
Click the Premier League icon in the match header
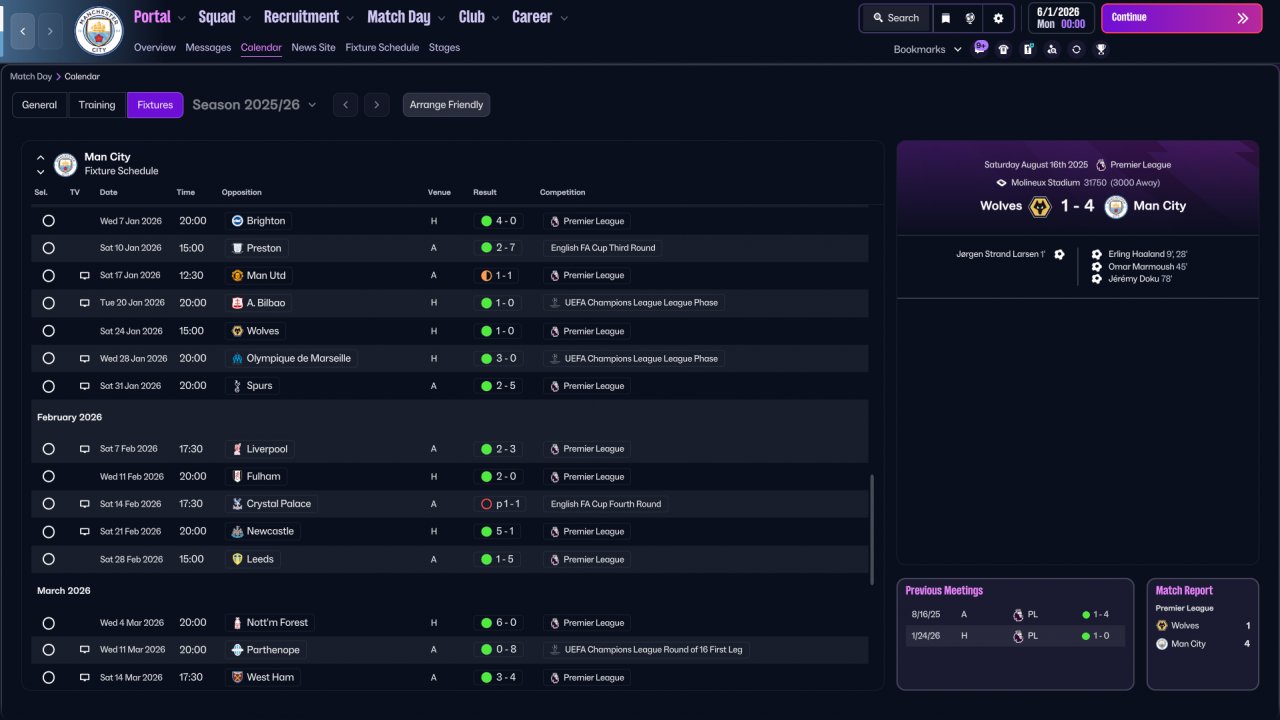click(1101, 165)
